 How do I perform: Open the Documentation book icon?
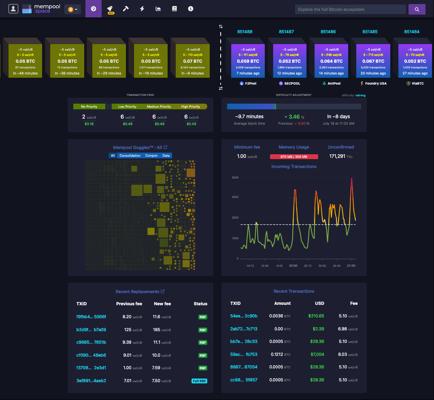pyautogui.click(x=174, y=9)
